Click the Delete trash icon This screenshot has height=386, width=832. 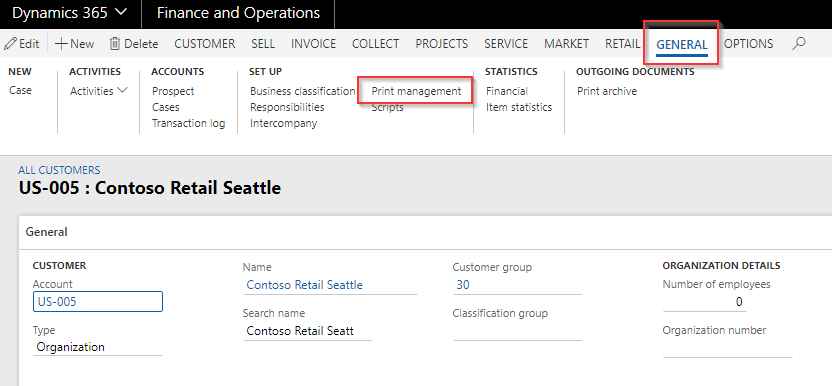[x=115, y=44]
